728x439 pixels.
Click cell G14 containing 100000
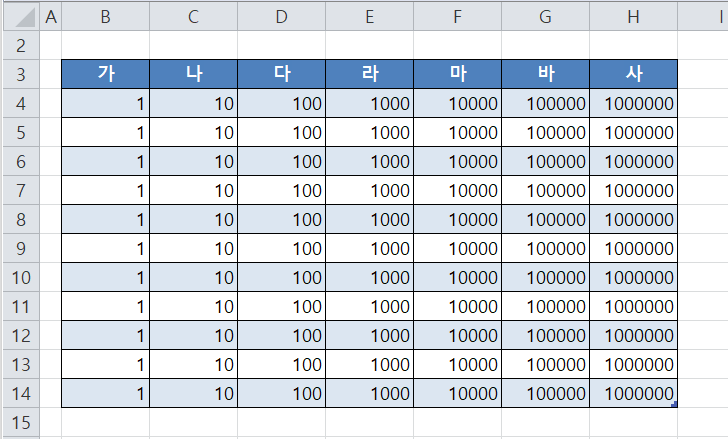coord(546,393)
